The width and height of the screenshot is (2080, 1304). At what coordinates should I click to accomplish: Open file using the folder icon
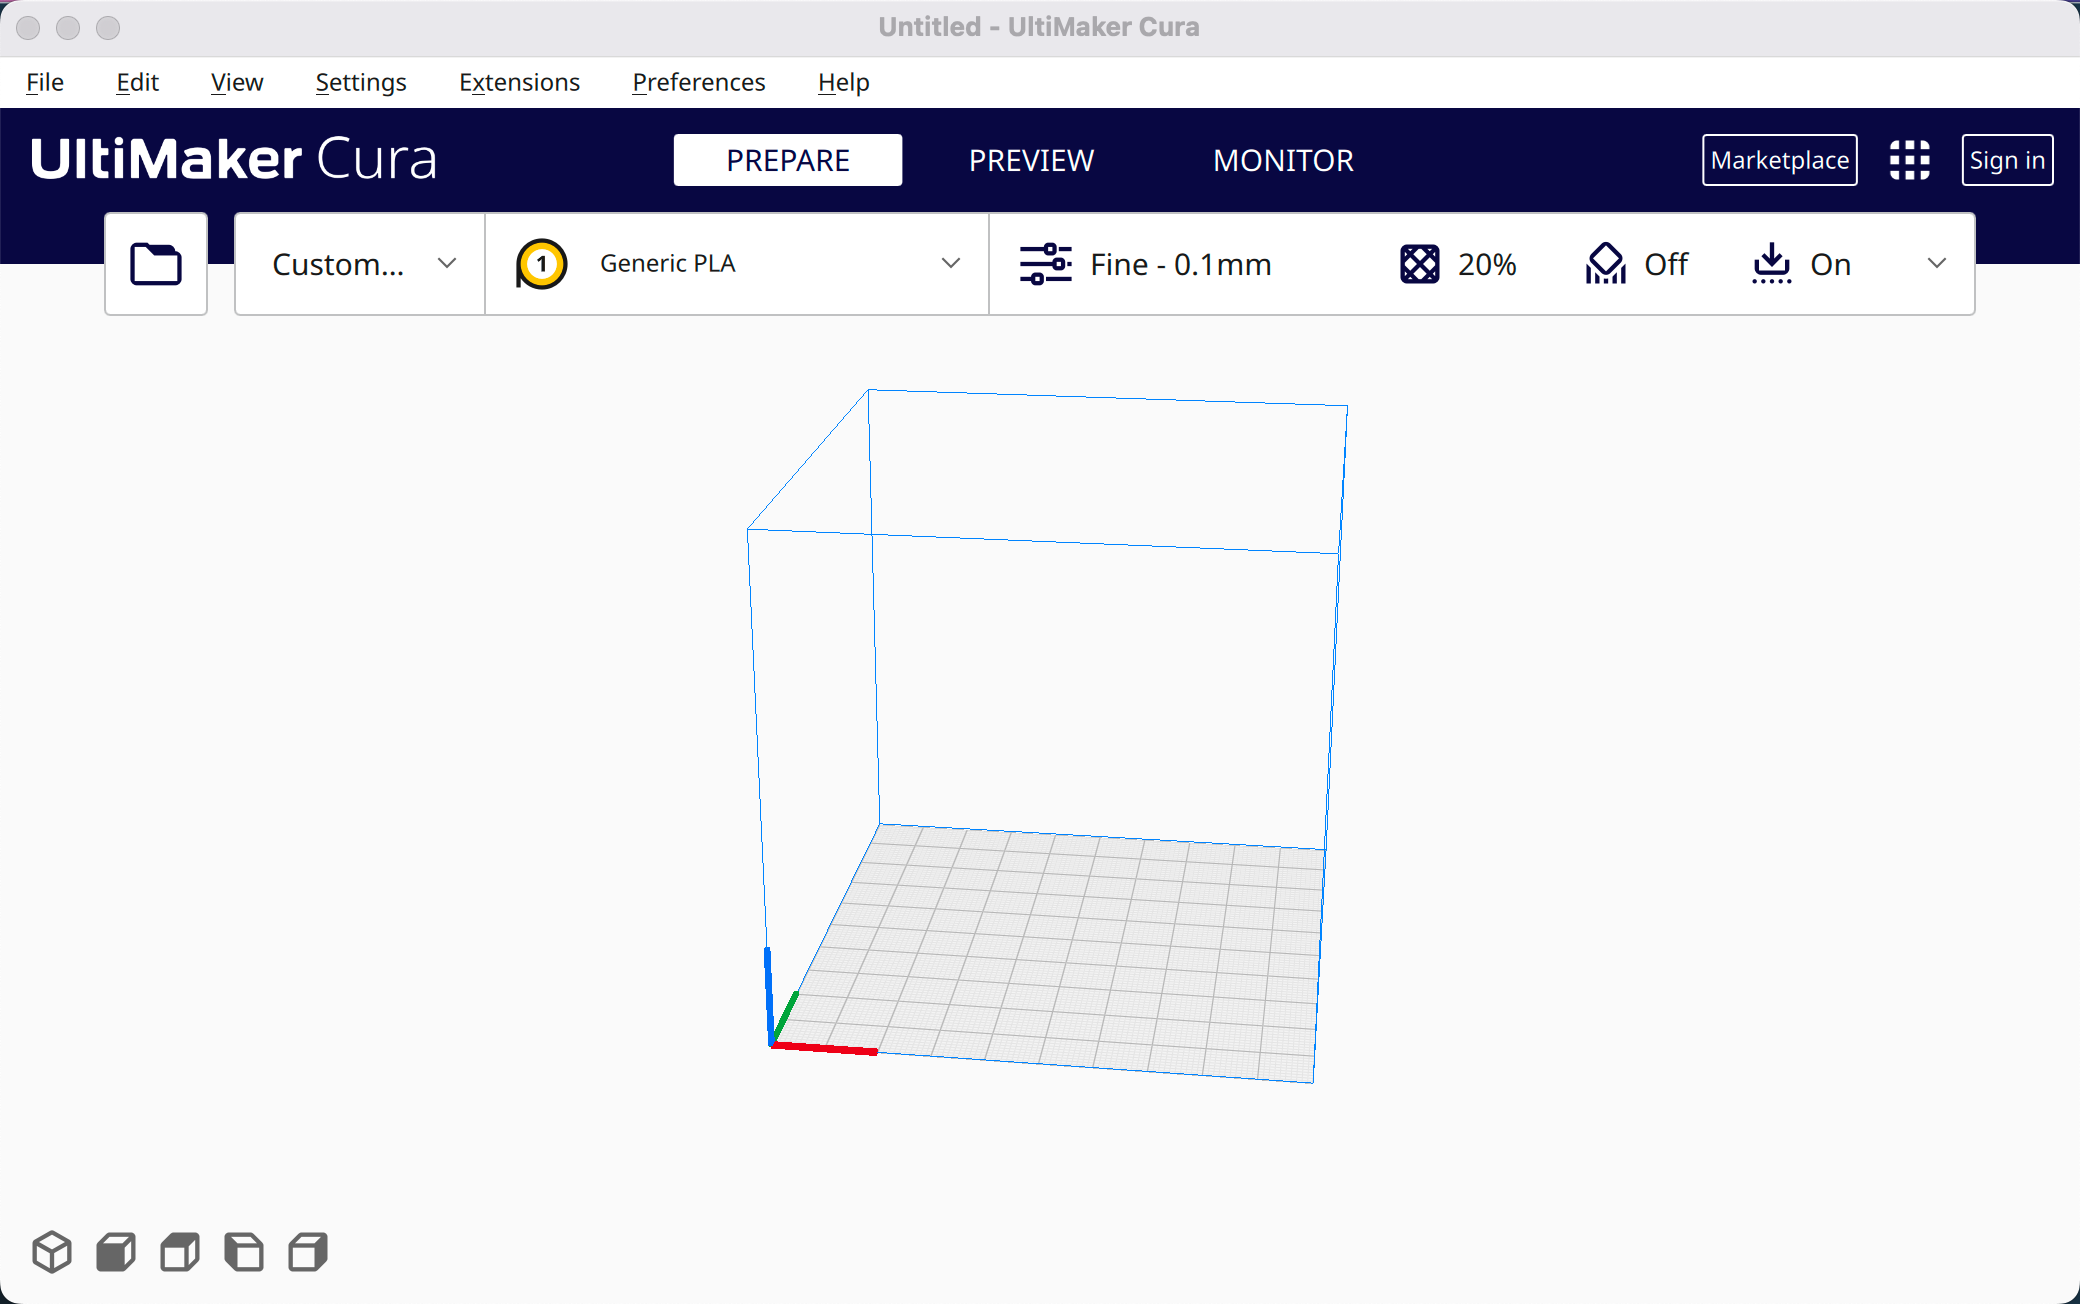(156, 264)
